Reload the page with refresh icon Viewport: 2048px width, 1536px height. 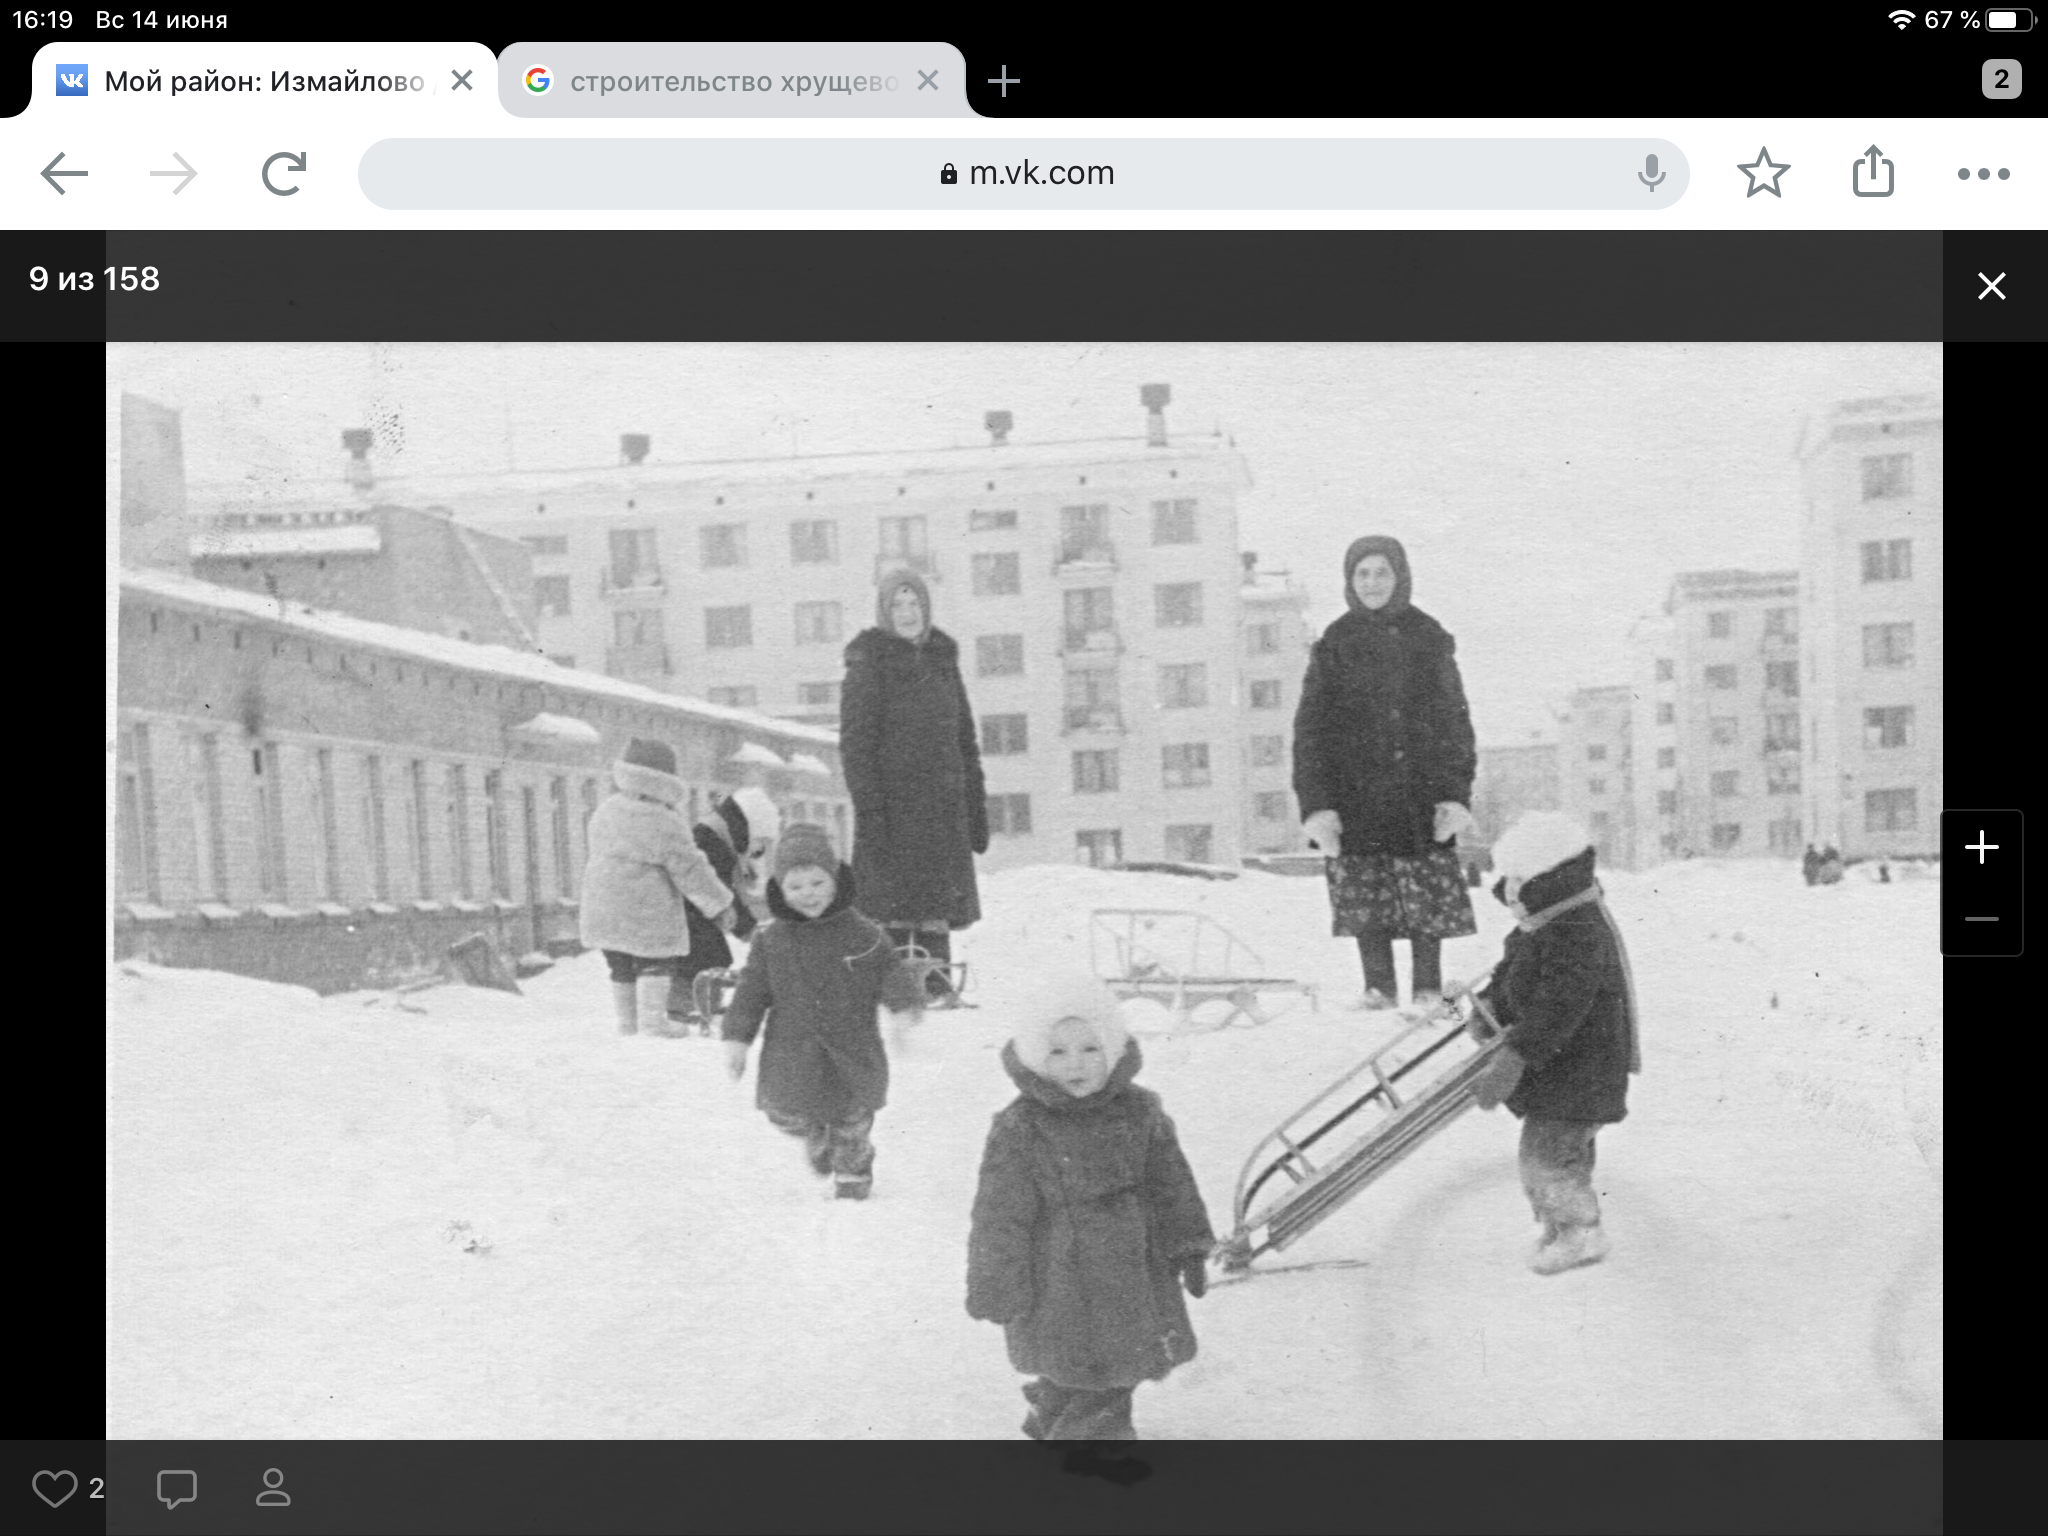[284, 174]
